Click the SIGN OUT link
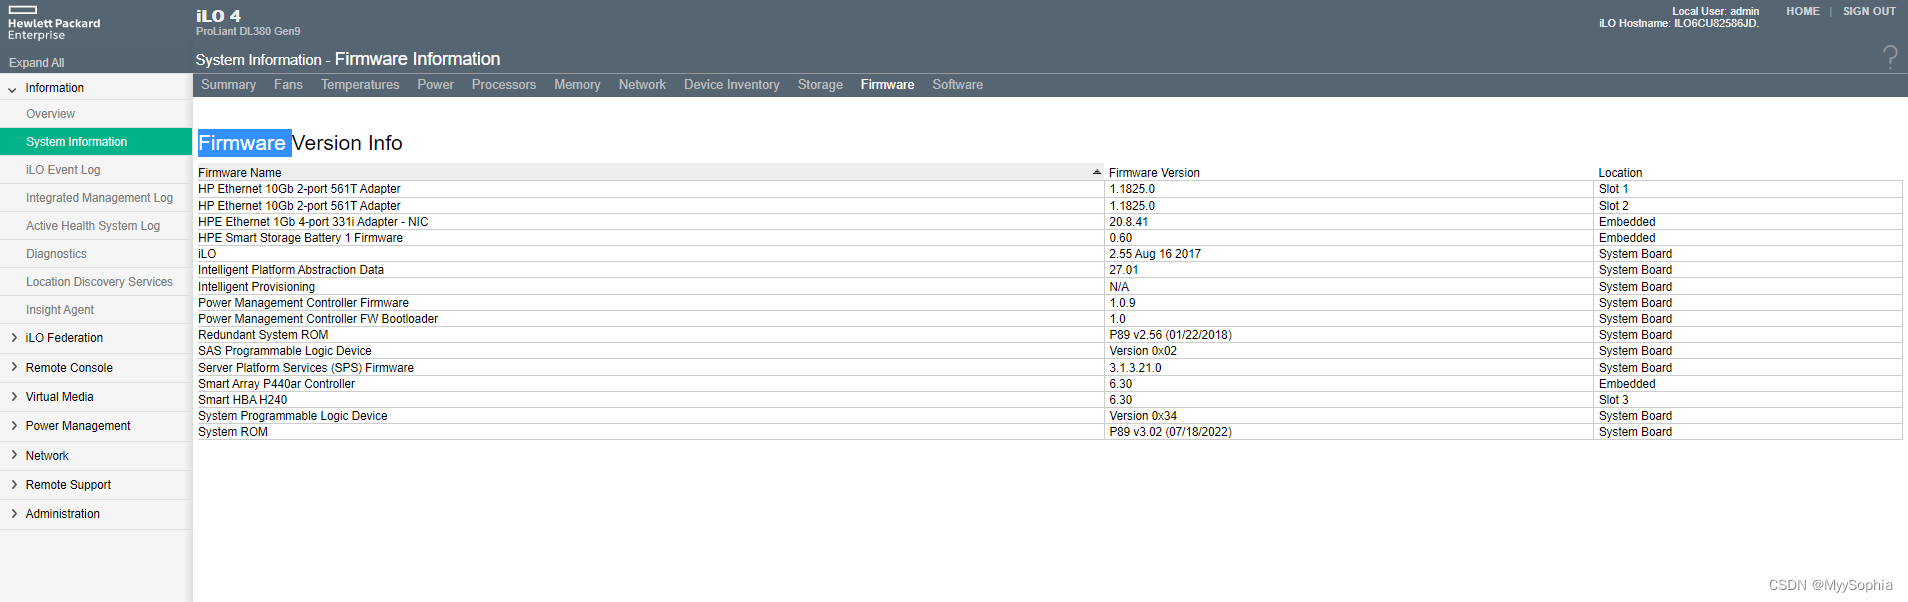Screen dimensions: 1908x602 click(x=1869, y=12)
